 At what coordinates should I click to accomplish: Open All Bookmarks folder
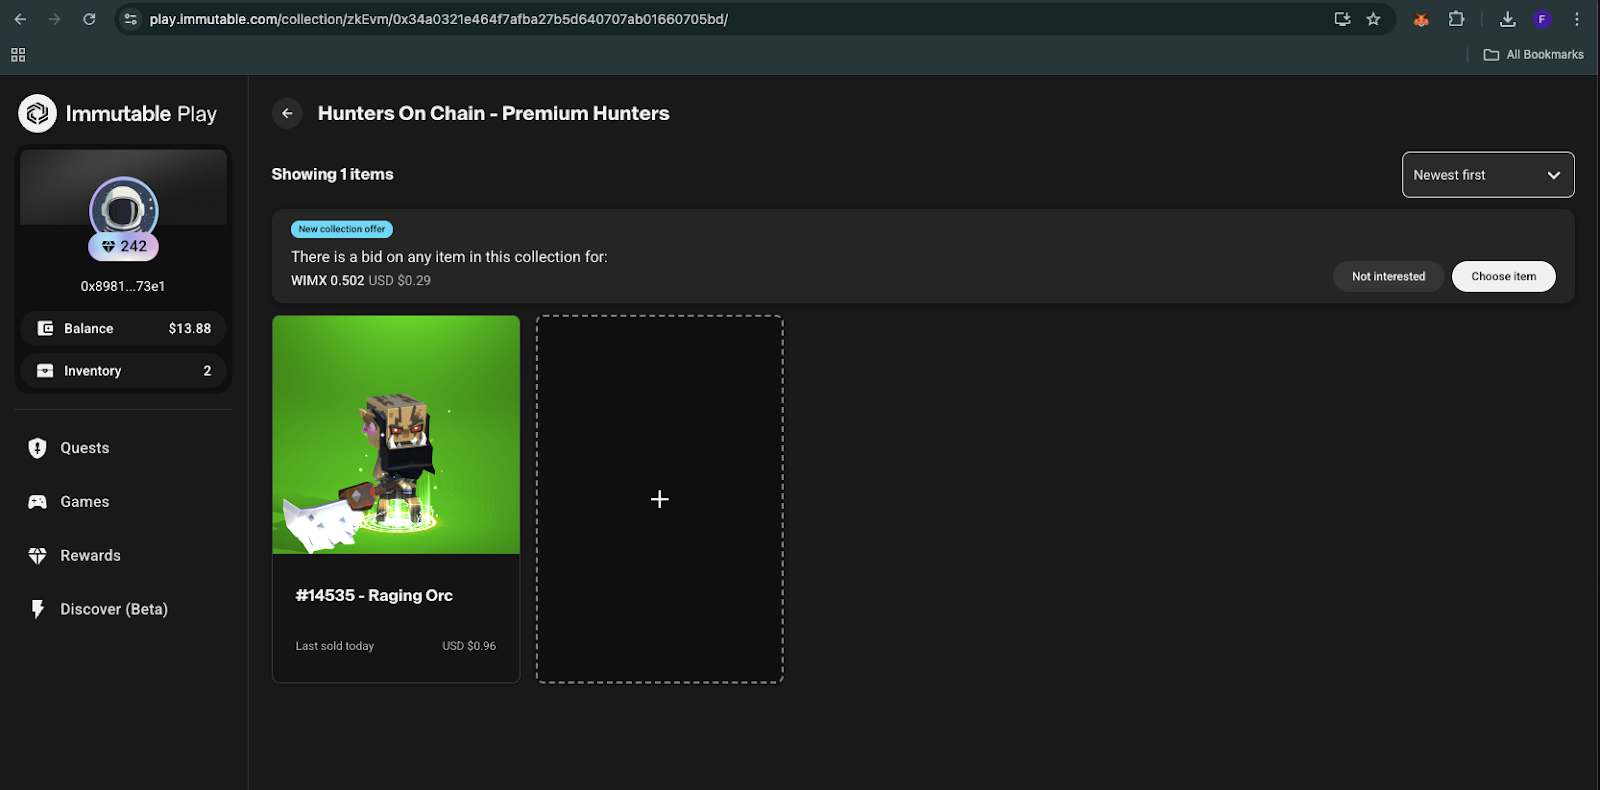[x=1534, y=55]
